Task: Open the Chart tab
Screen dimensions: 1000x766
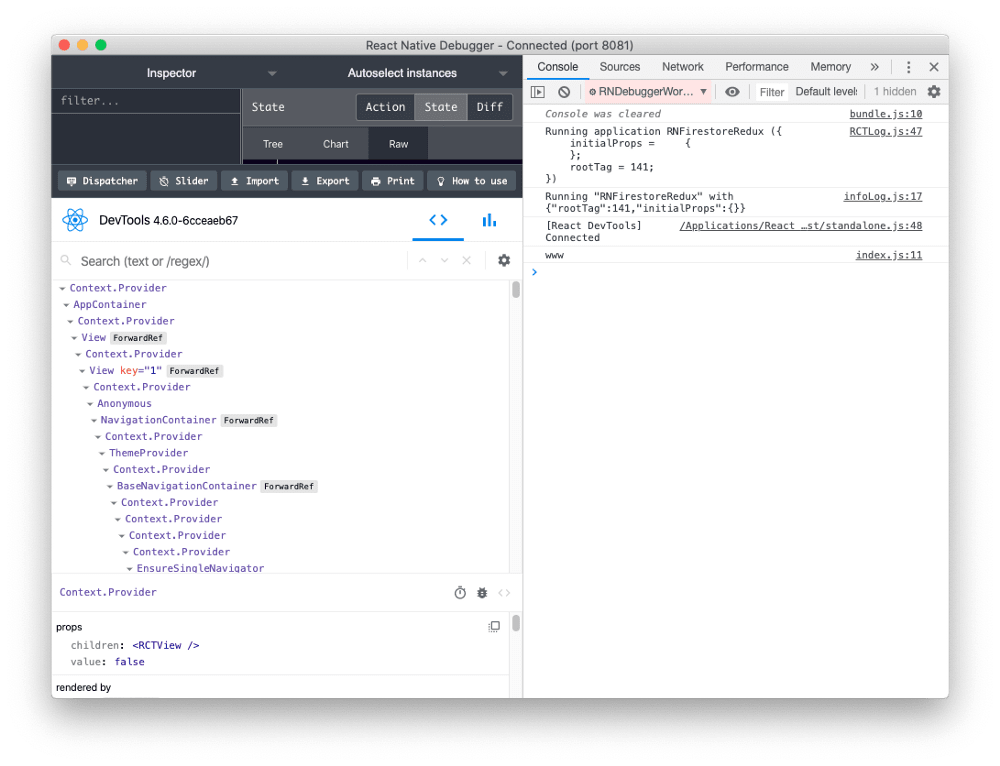Action: [336, 144]
